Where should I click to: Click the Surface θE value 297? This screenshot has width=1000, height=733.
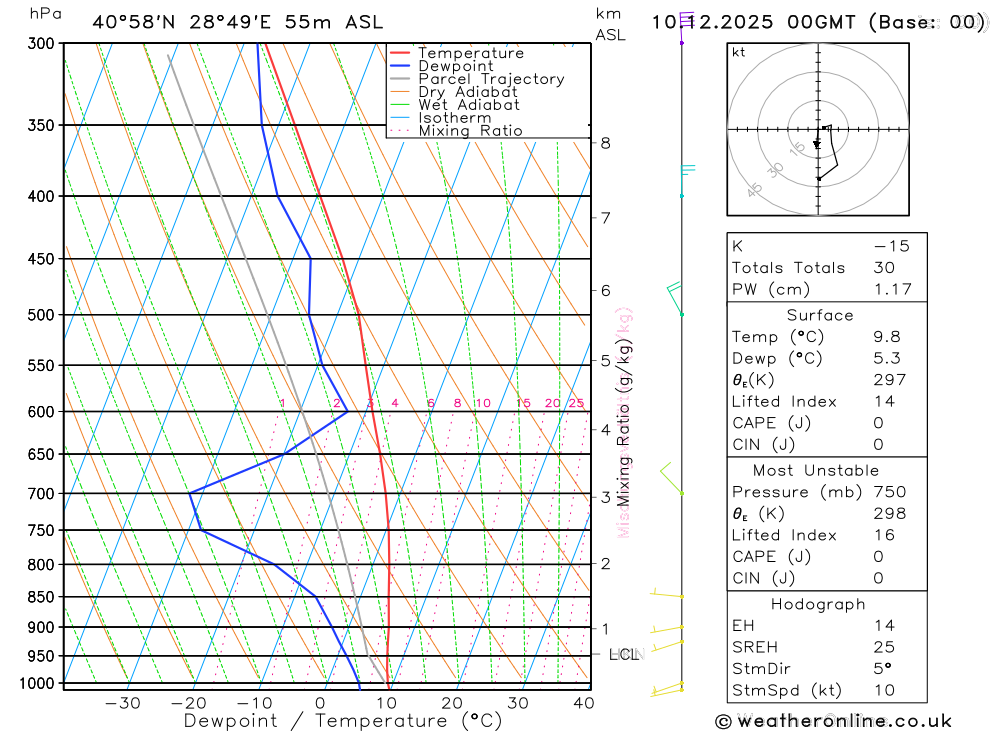(x=890, y=380)
